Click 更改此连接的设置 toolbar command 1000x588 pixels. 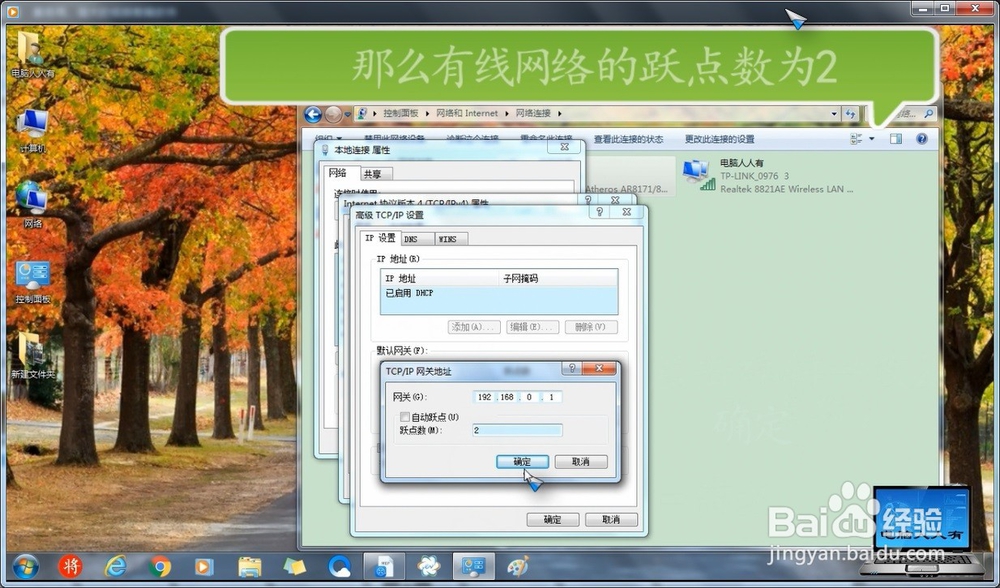[719, 139]
